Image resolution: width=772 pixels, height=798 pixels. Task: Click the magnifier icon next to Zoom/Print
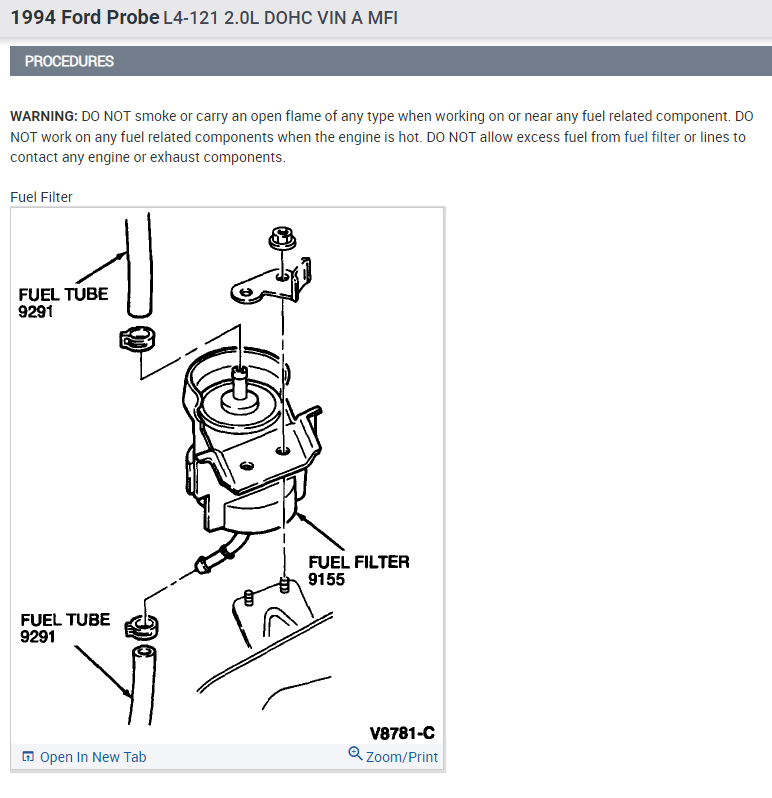point(355,753)
